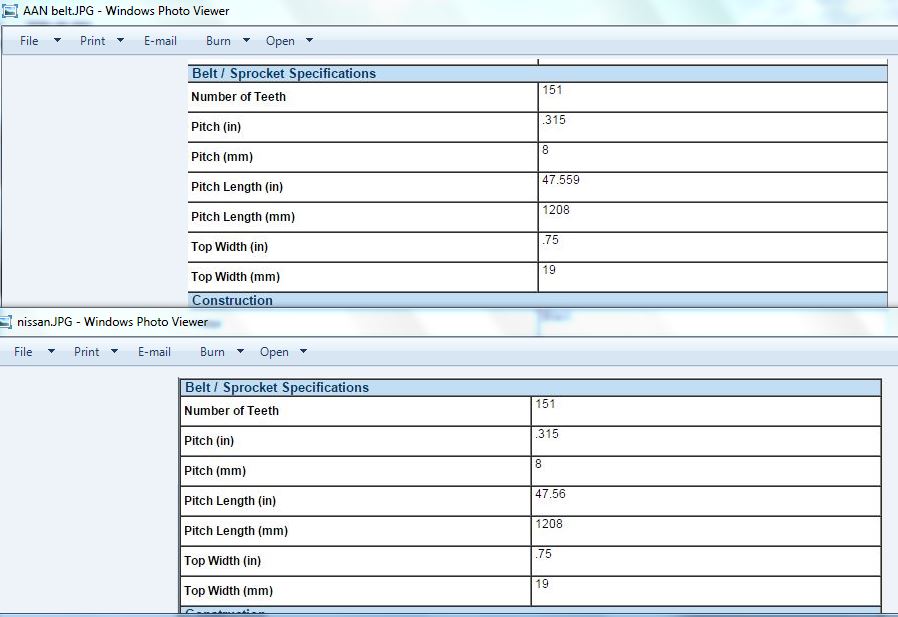Expand Open dropdown arrow in AAN belt window

point(309,41)
